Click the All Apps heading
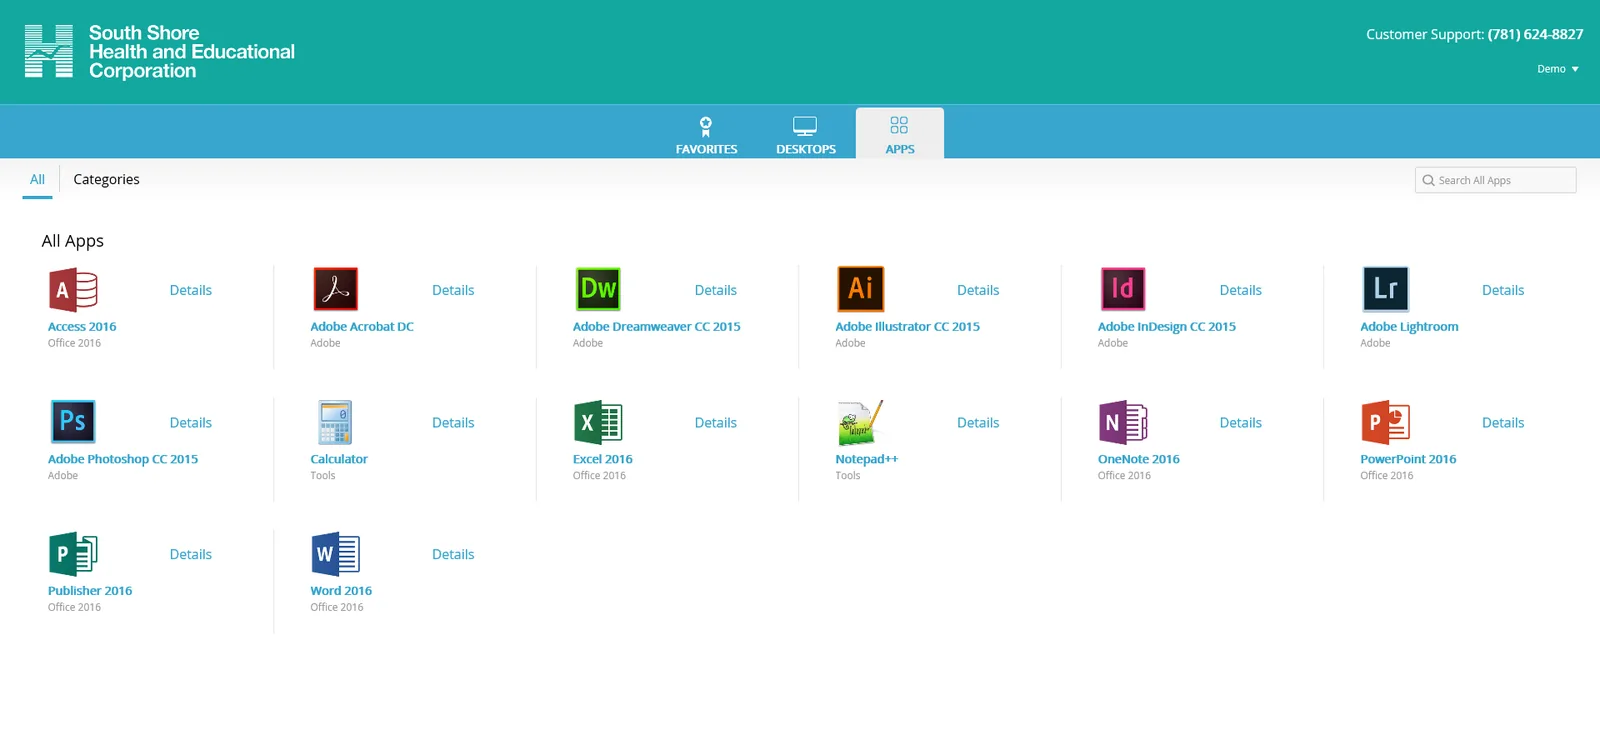1600x755 pixels. 73,241
